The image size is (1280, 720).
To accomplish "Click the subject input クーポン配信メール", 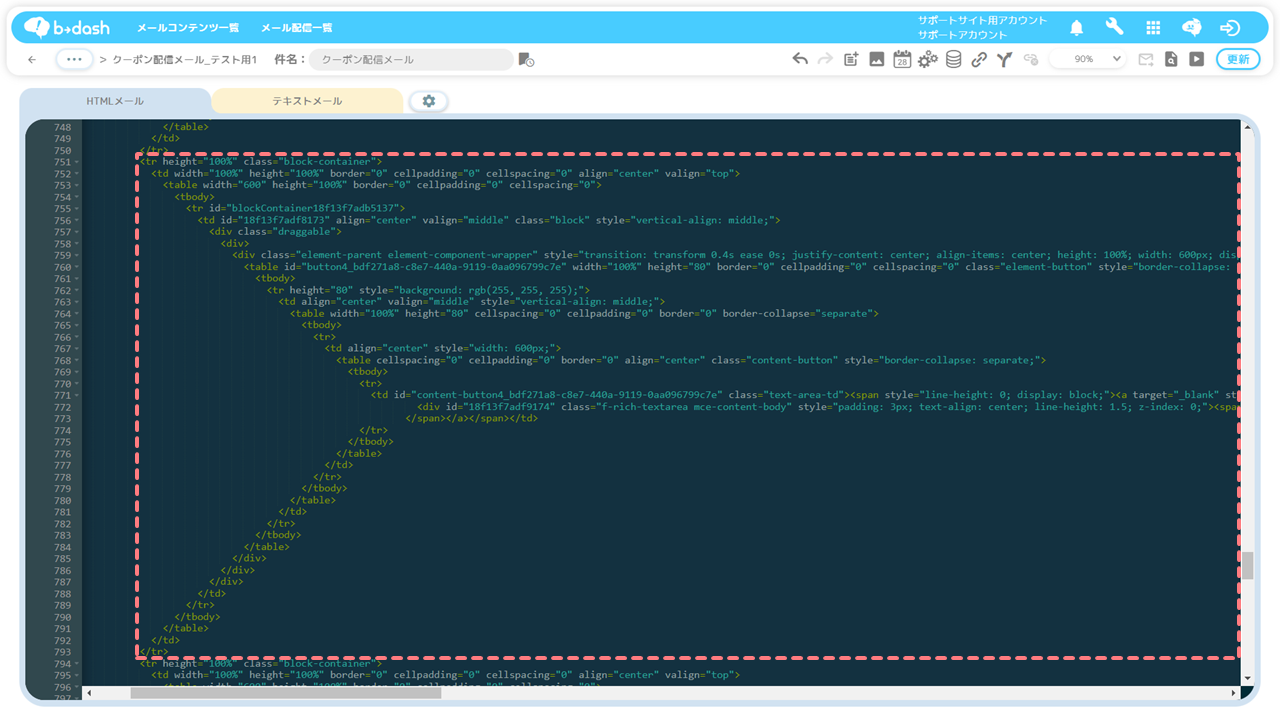I will tap(411, 60).
